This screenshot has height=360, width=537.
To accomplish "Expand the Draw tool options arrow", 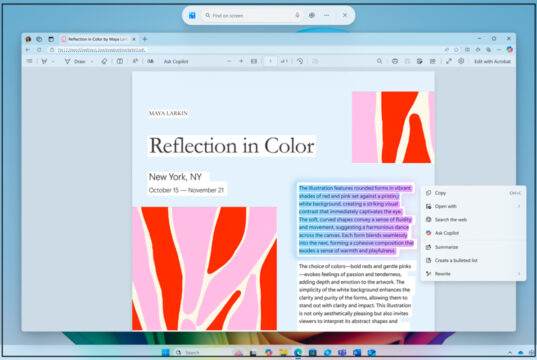I will 92,62.
